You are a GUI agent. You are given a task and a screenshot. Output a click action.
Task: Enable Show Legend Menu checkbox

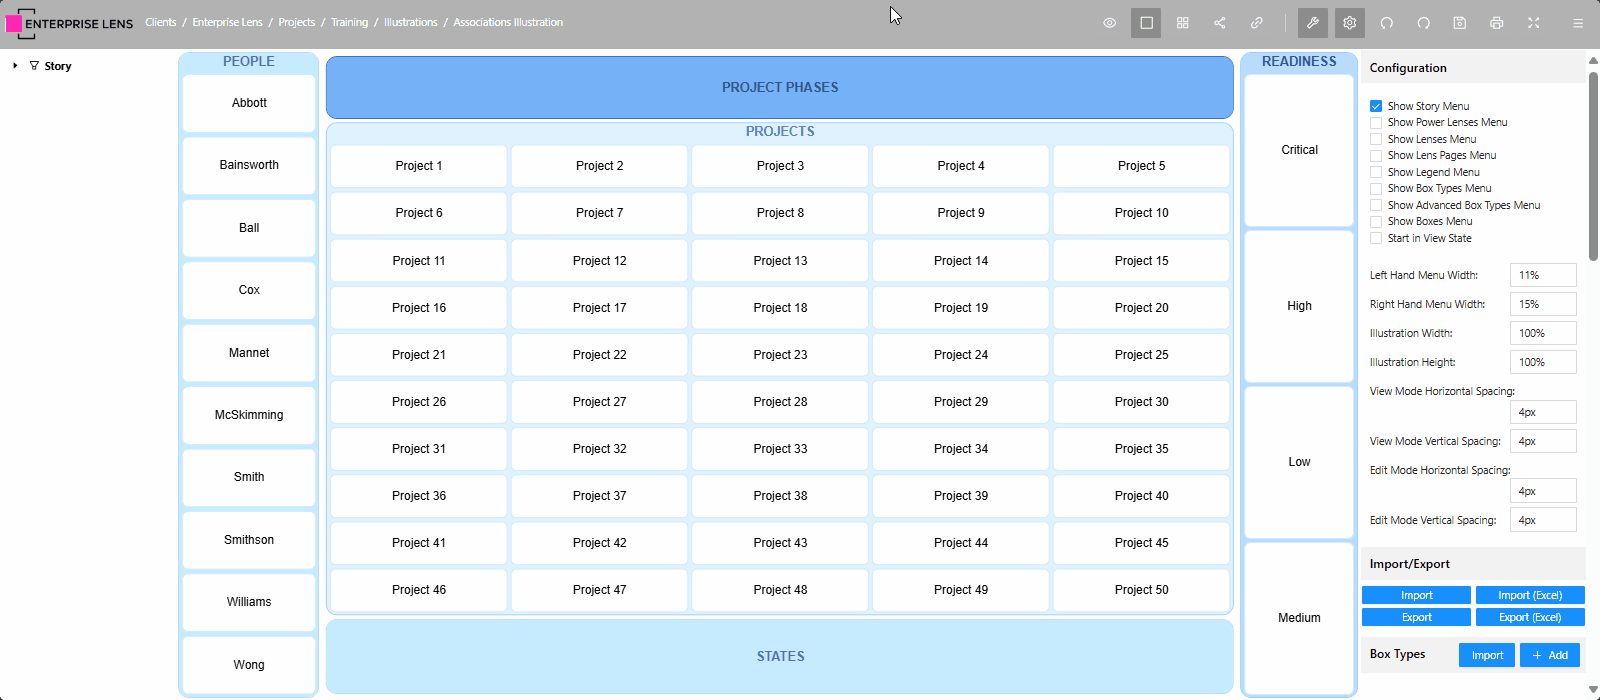[x=1376, y=172]
